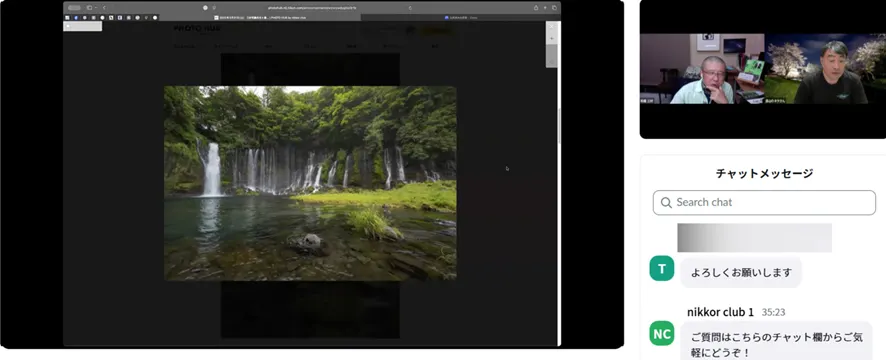Reload the page with the refresh icon

coord(410,8)
